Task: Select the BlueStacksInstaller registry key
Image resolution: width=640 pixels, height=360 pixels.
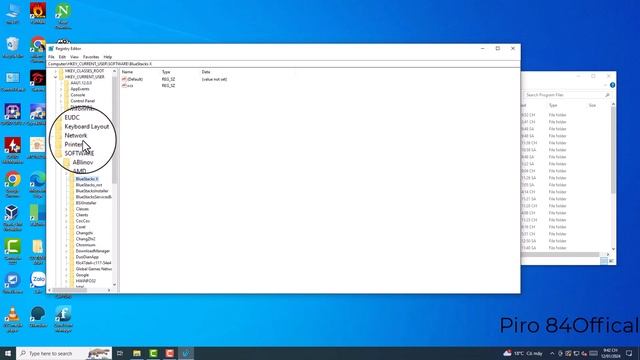Action: (92, 191)
